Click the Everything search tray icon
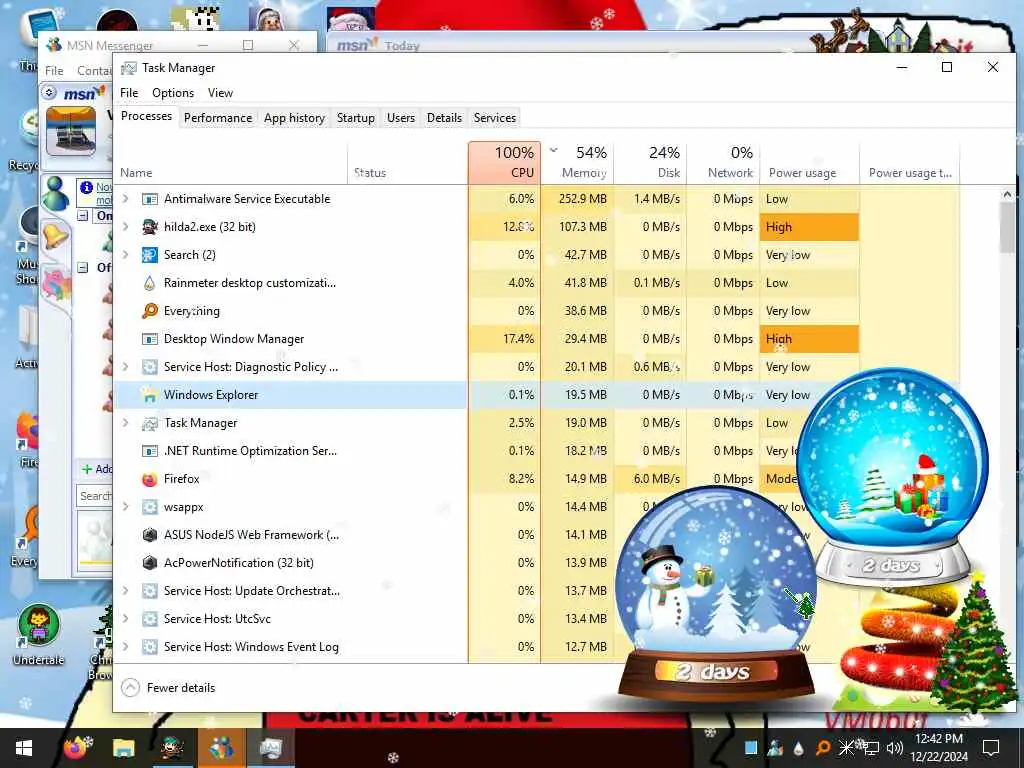The image size is (1024, 768). 823,748
